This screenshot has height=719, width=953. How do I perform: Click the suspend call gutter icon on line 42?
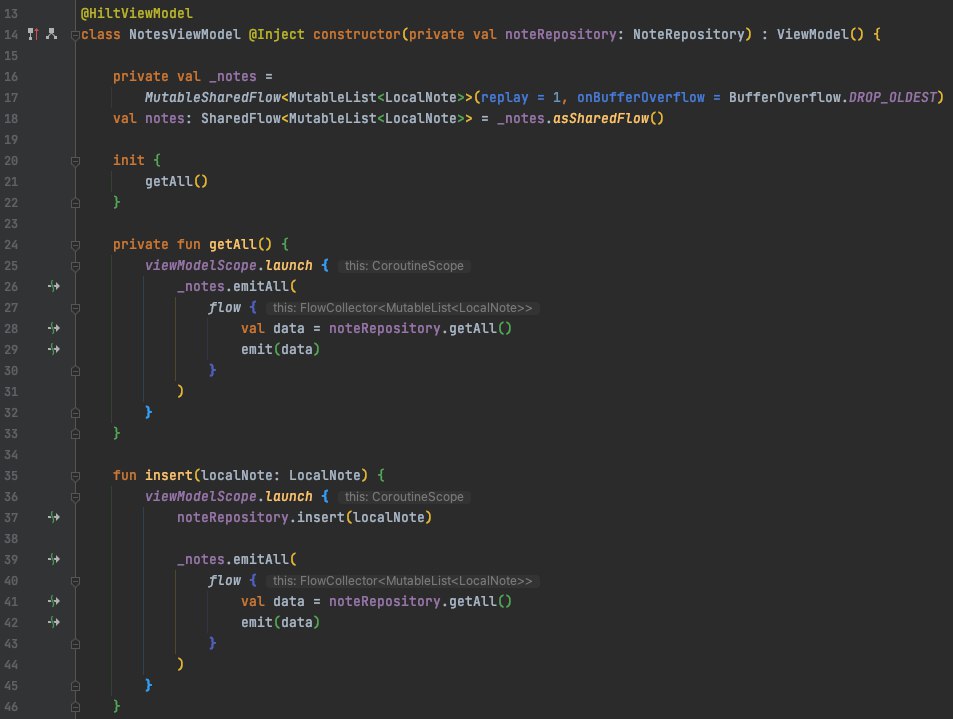[53, 622]
